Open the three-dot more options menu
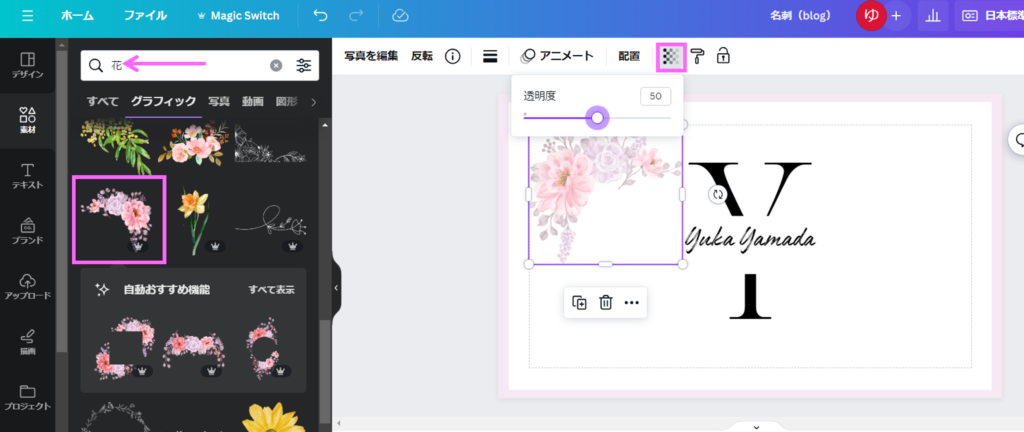 (x=631, y=303)
